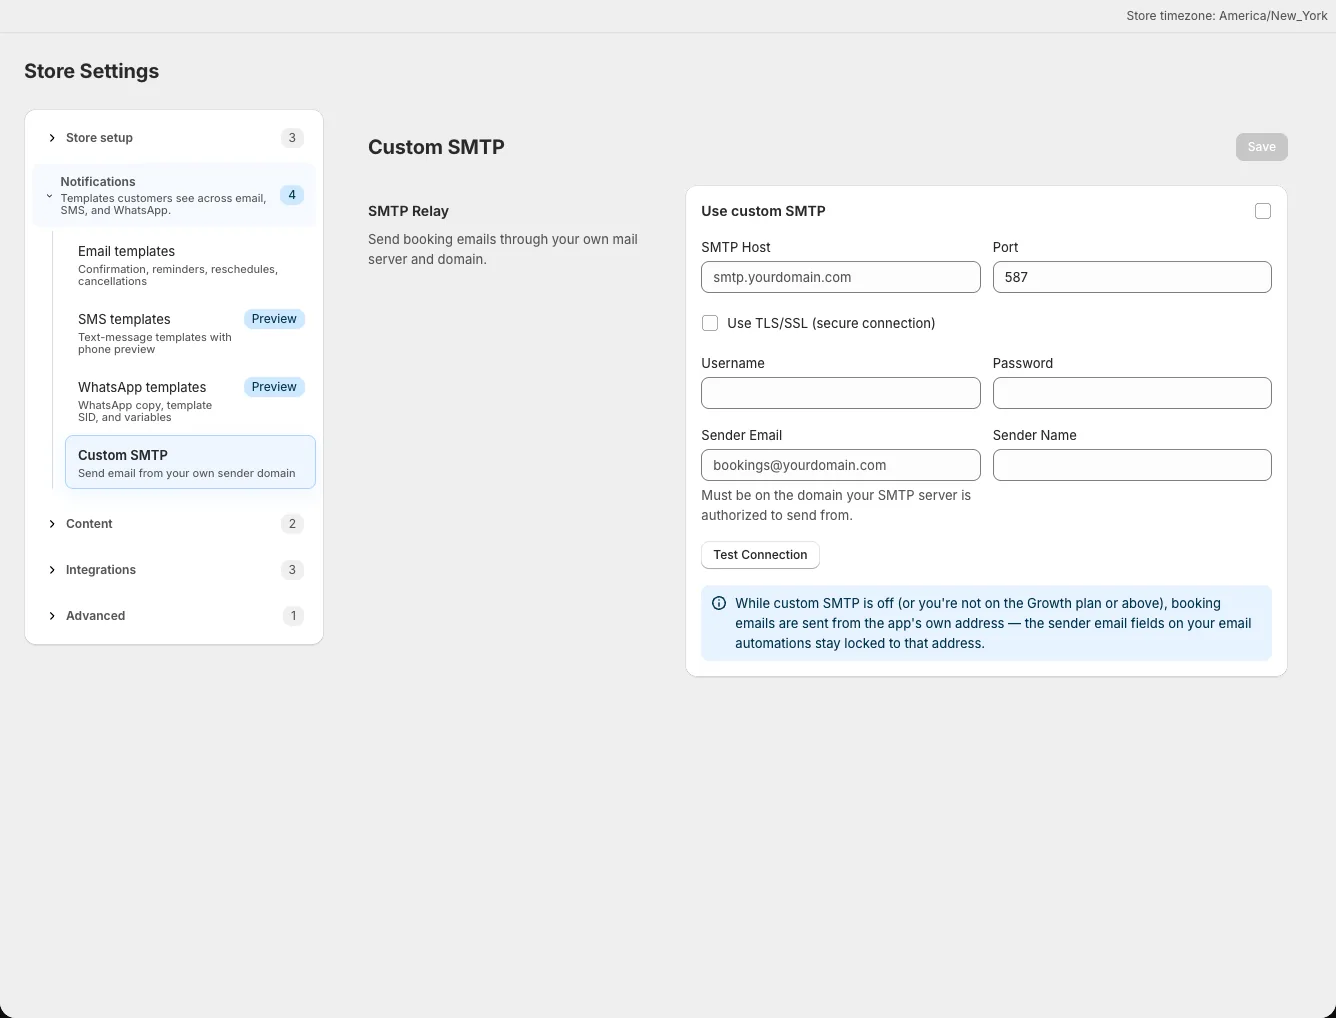The image size is (1336, 1018).
Task: Focus the Port field showing 587
Action: 1132,277
